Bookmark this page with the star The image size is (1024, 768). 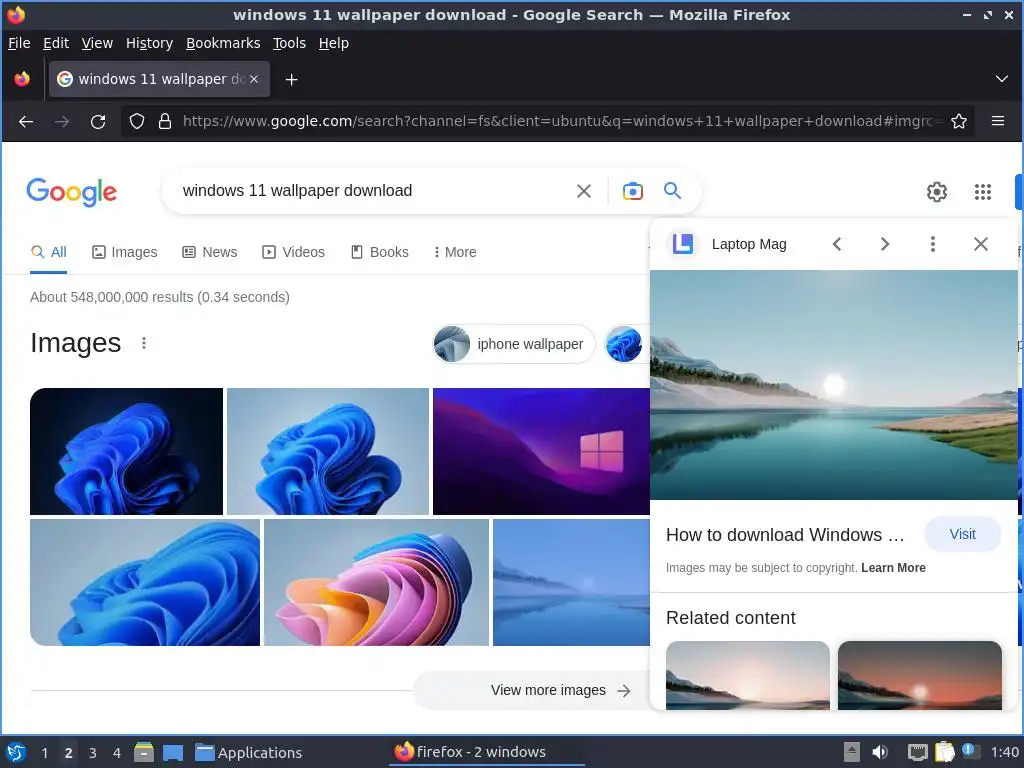(x=959, y=121)
